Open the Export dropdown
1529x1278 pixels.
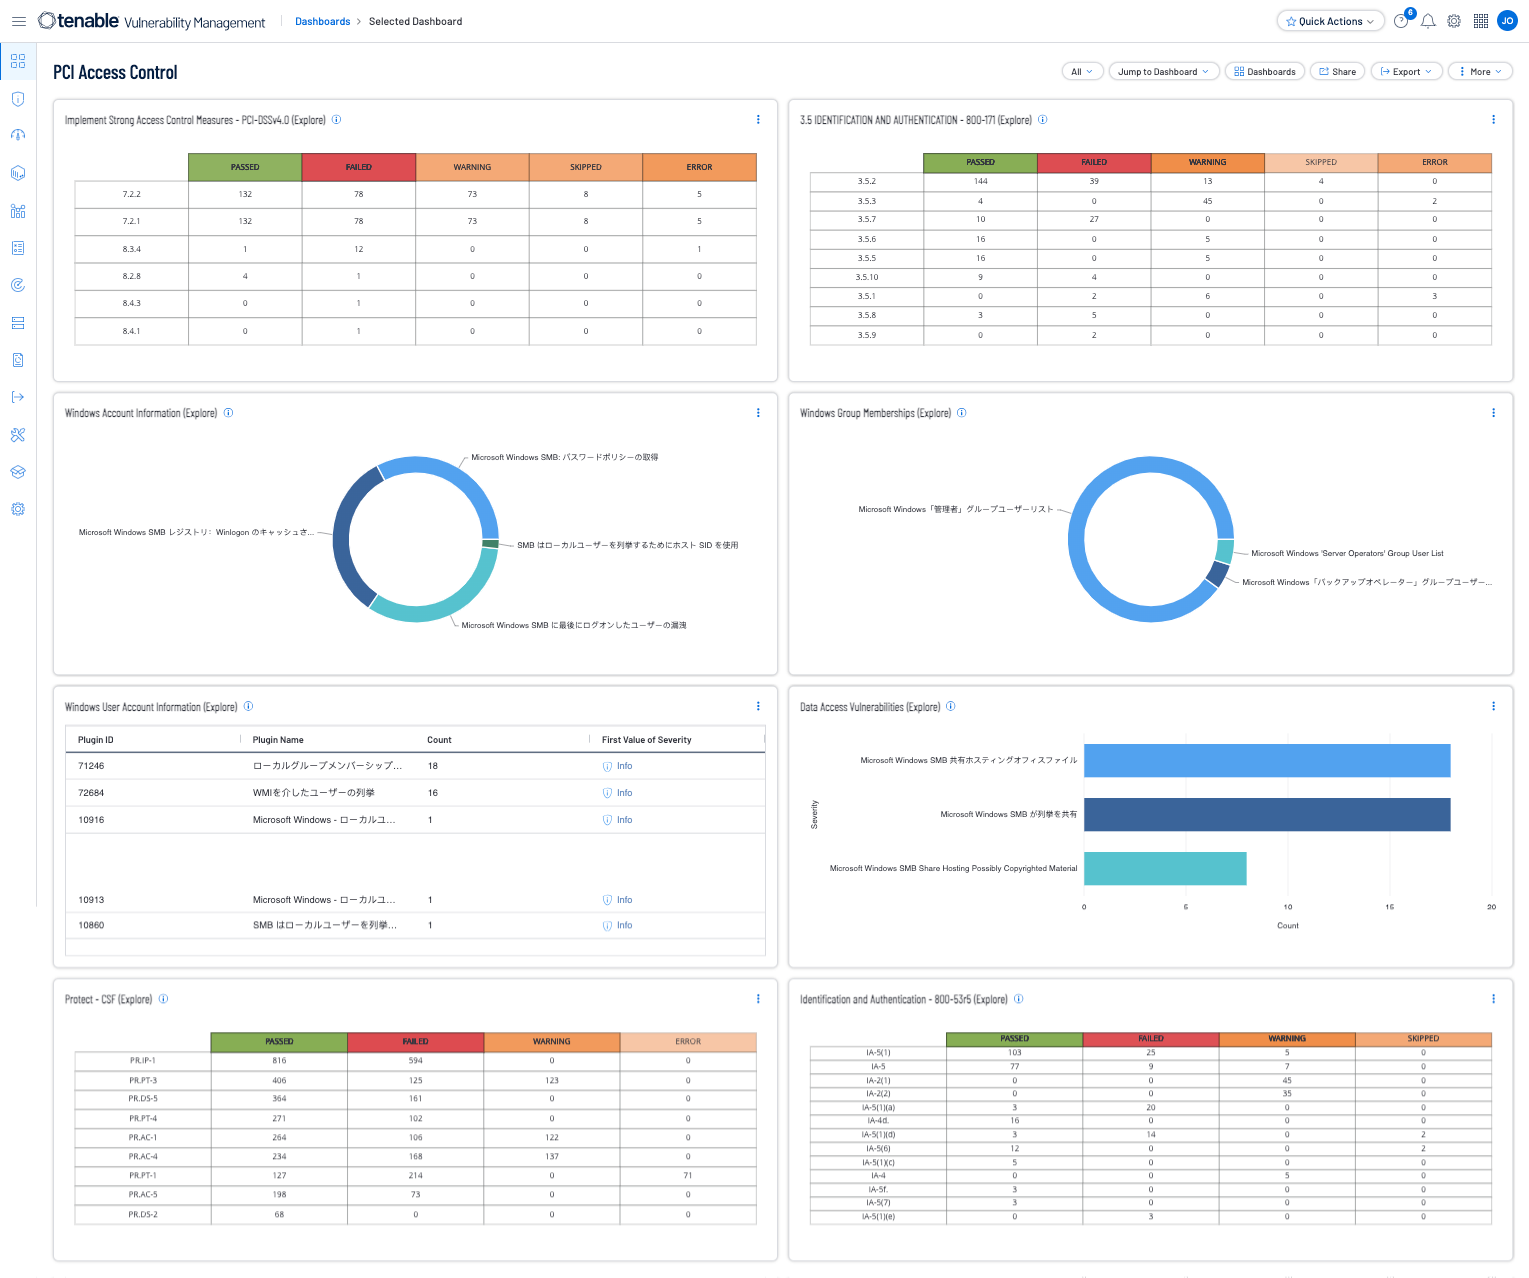[1406, 72]
